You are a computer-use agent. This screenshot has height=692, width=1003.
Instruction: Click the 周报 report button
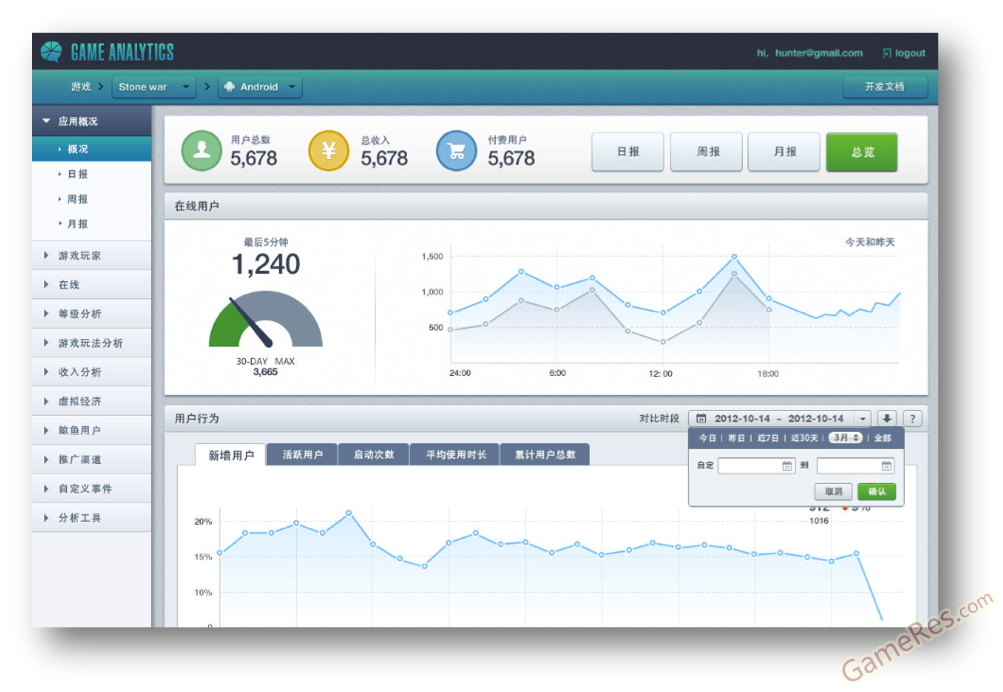point(706,152)
